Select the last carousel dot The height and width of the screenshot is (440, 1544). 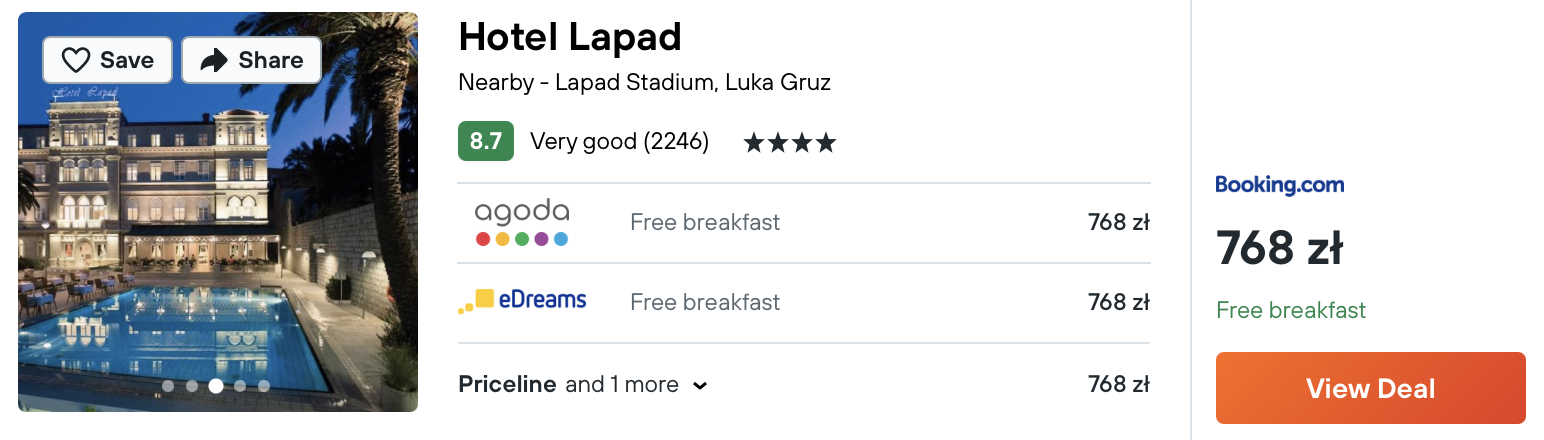click(264, 386)
